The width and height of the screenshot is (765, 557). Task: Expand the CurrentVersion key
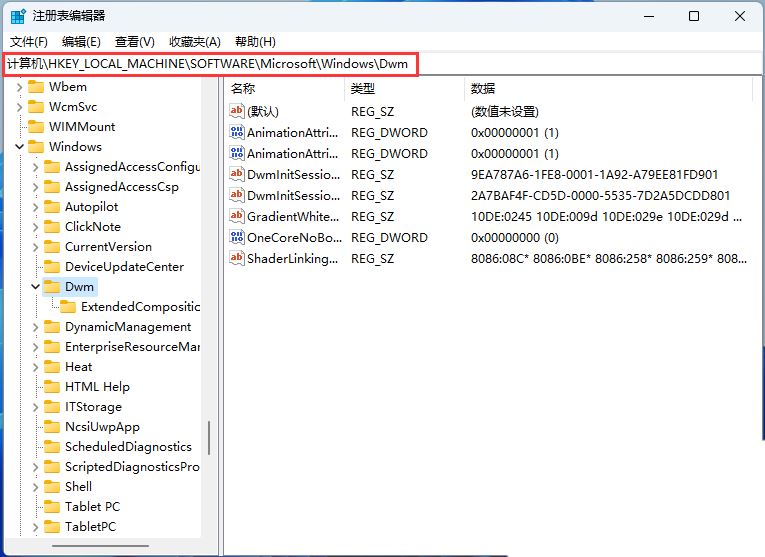pyautogui.click(x=36, y=247)
